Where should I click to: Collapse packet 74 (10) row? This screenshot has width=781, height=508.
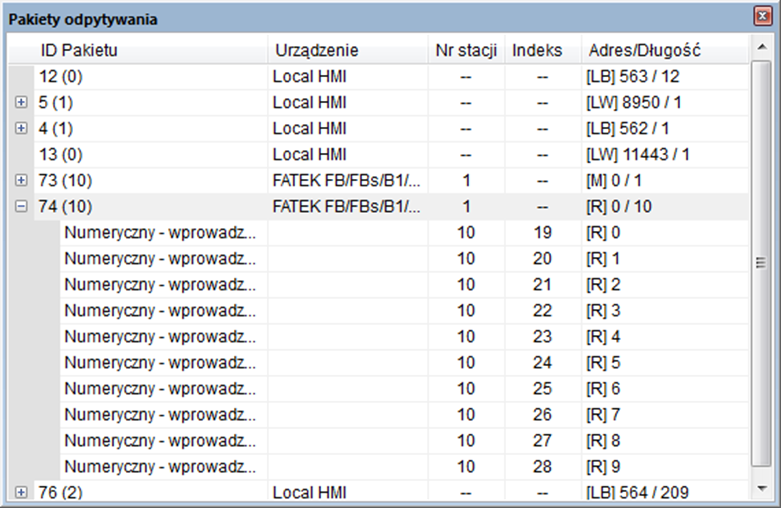tap(21, 206)
